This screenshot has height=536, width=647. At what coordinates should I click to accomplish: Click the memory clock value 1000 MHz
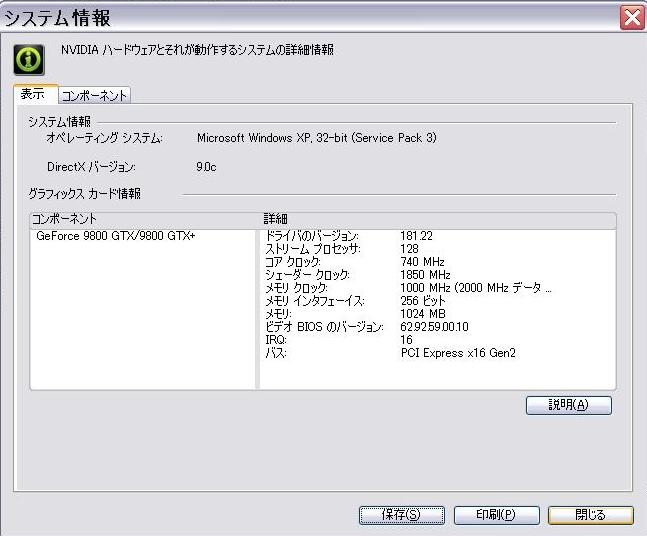476,288
